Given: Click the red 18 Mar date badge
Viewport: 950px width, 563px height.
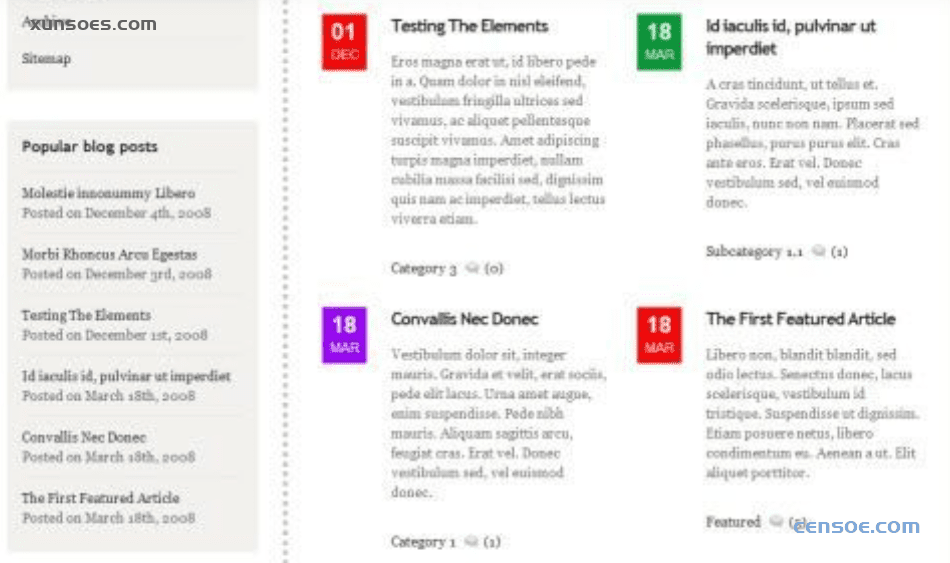Looking at the screenshot, I should (659, 335).
